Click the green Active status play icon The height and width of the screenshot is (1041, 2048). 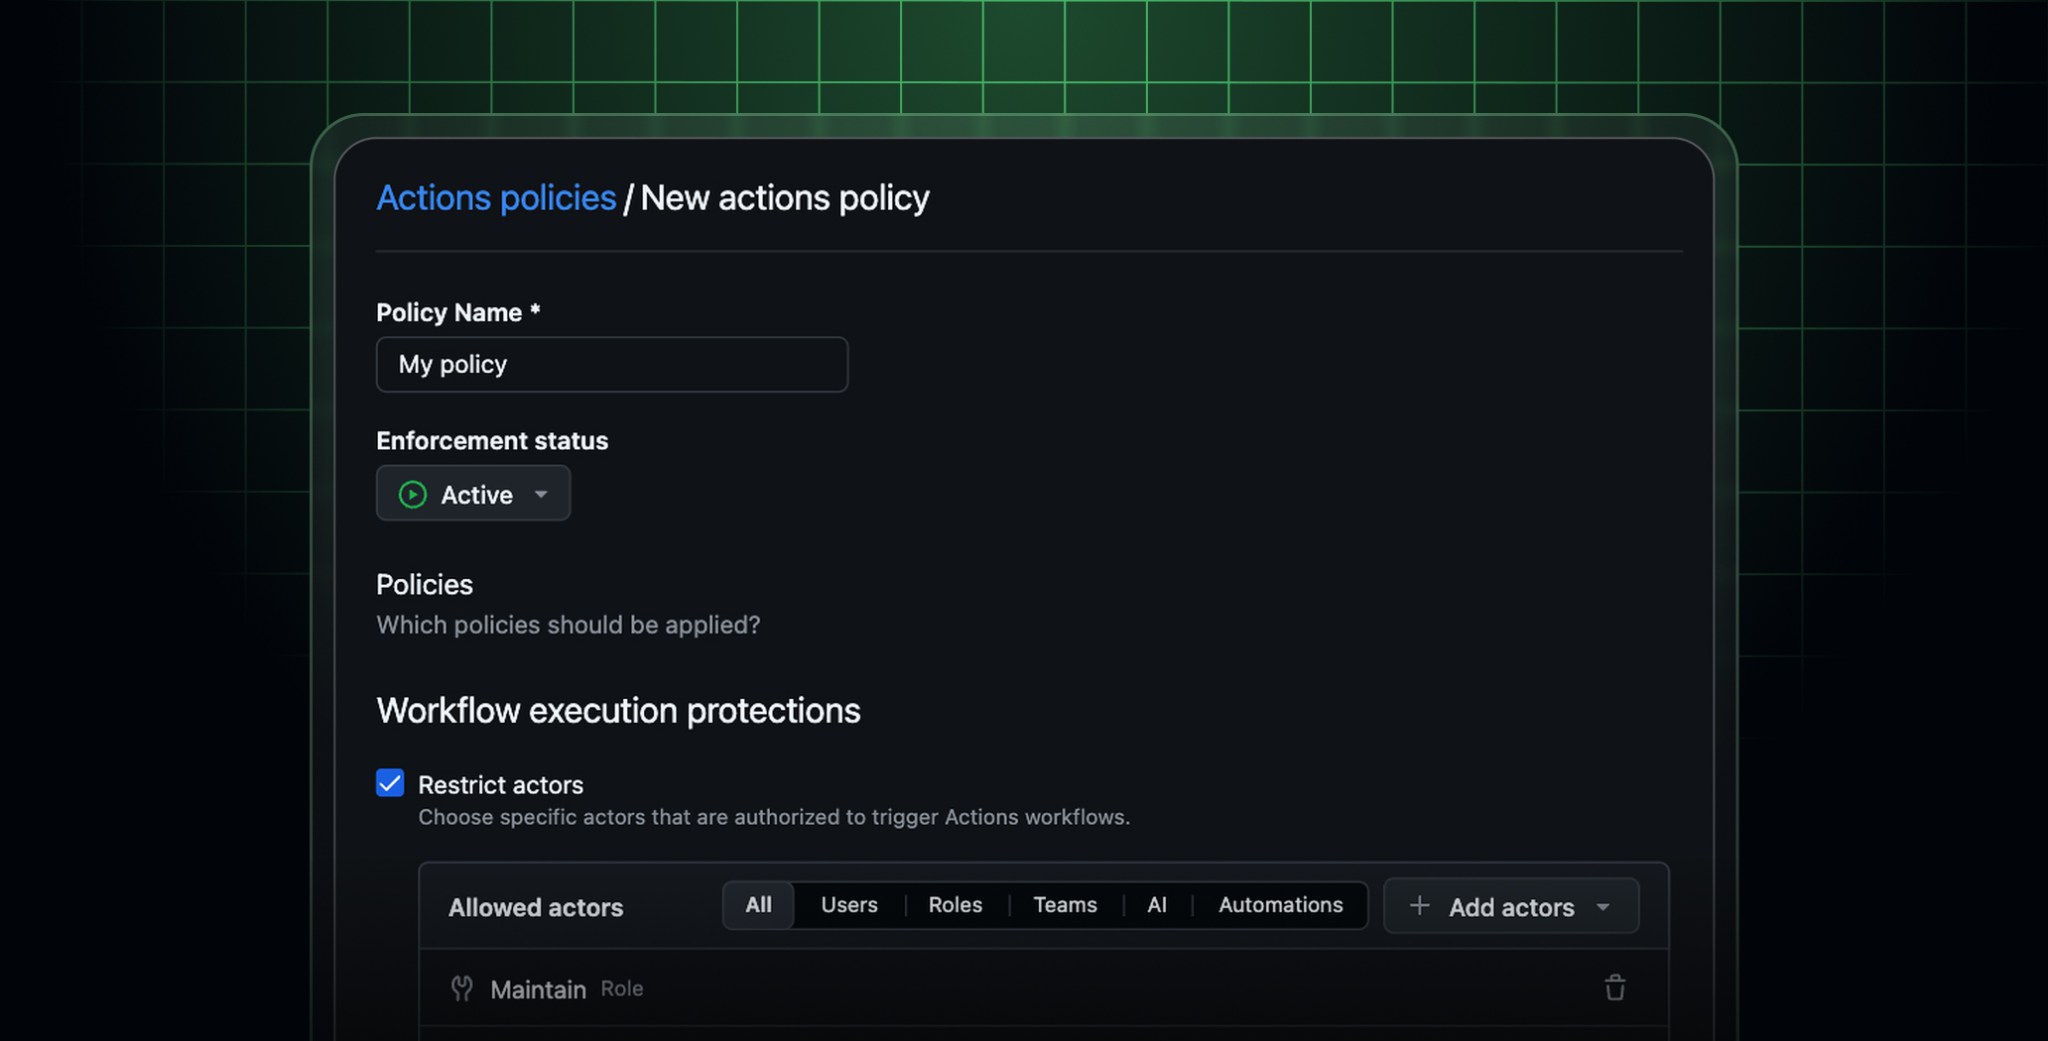click(x=412, y=494)
